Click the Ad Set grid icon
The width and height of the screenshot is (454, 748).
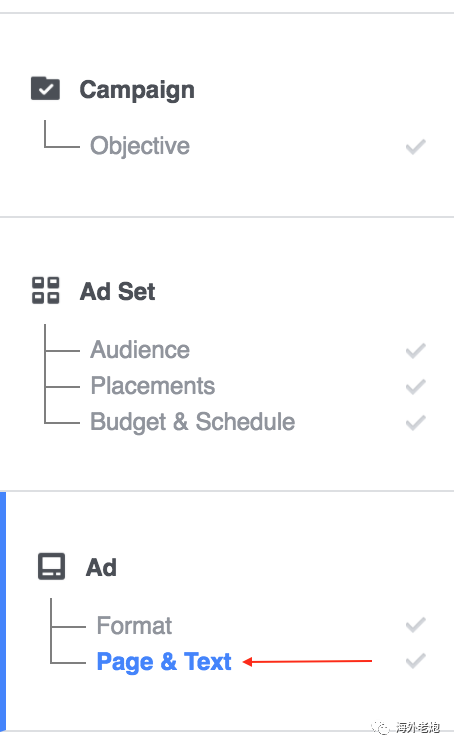(x=46, y=291)
